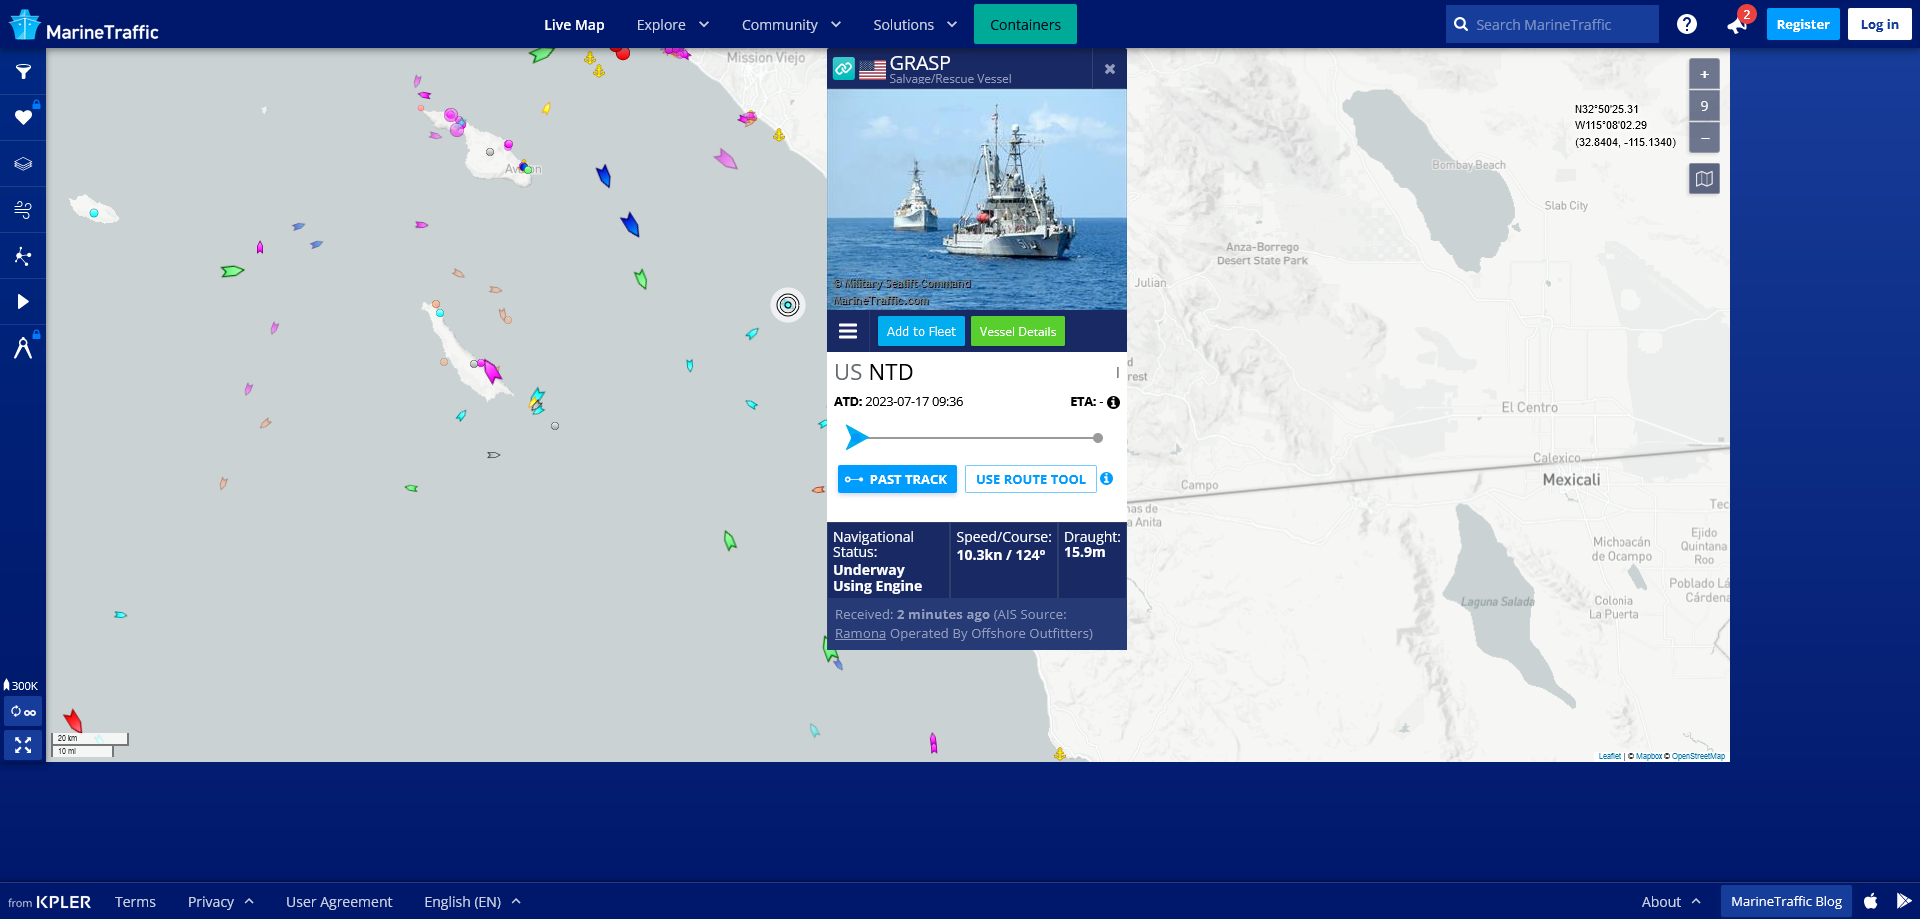Image resolution: width=1920 pixels, height=919 pixels.
Task: Click the Mapbox attribution link
Action: tap(1649, 756)
